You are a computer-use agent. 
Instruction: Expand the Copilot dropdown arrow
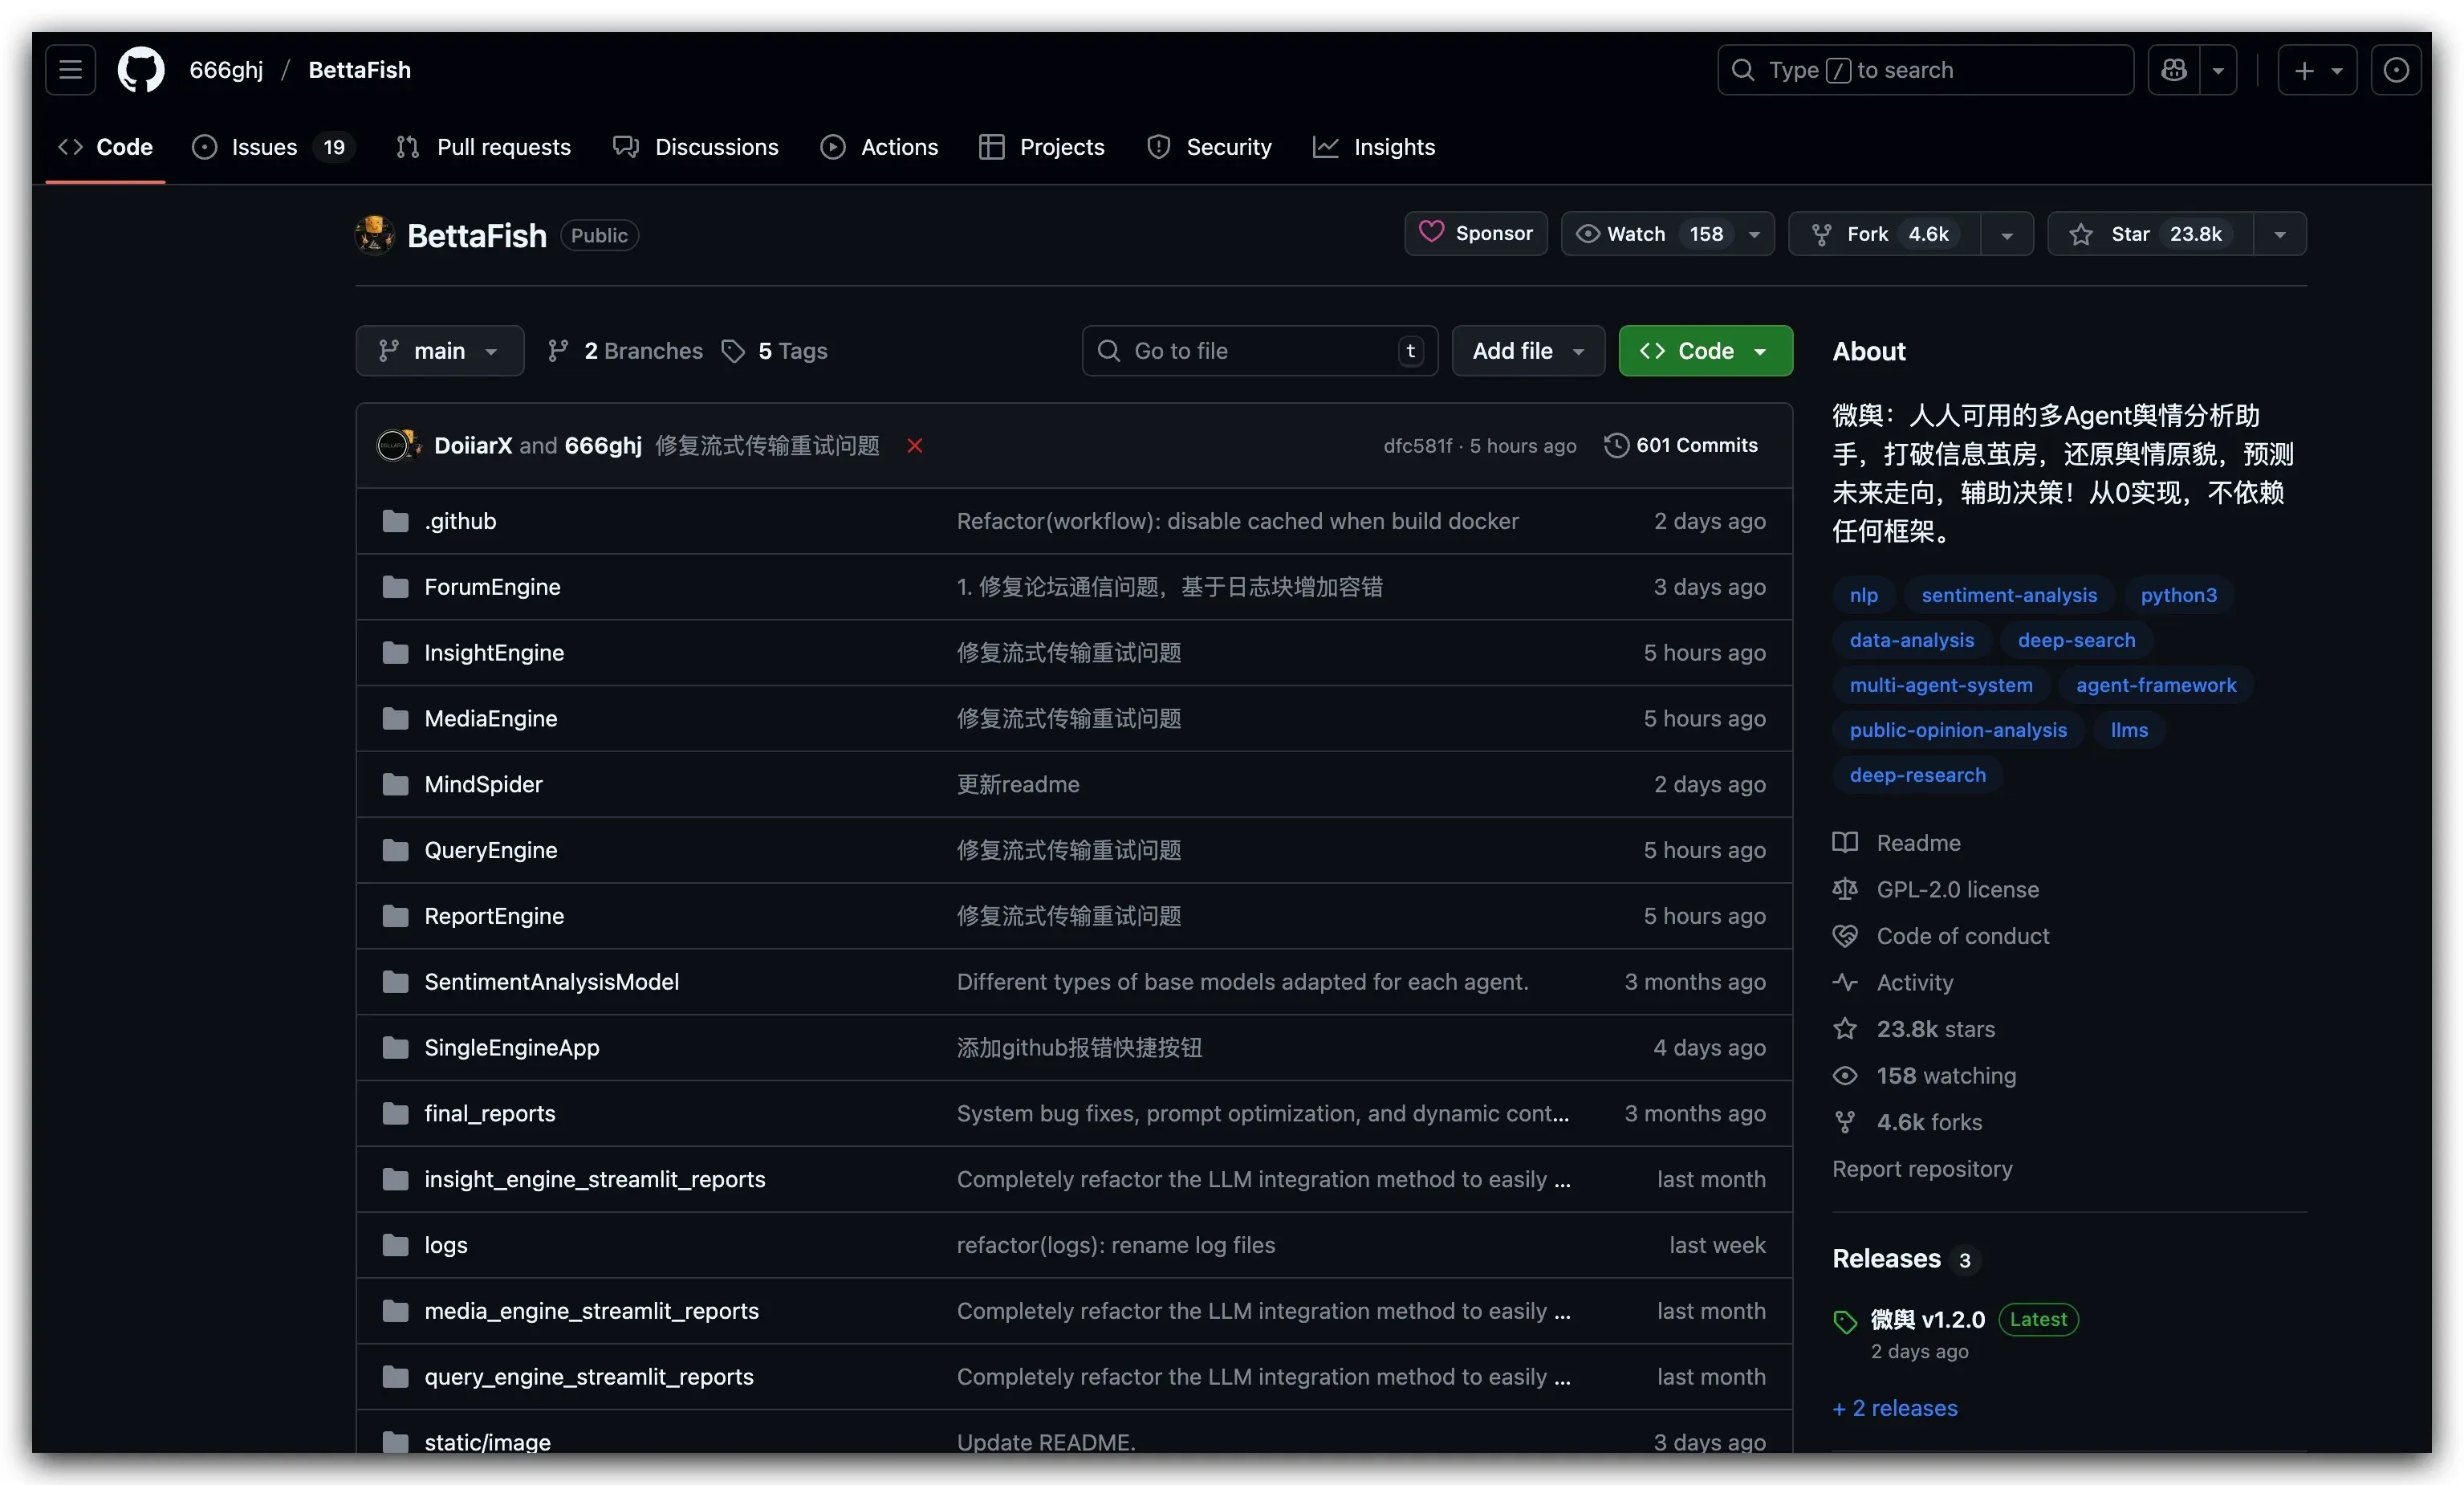click(x=2218, y=70)
